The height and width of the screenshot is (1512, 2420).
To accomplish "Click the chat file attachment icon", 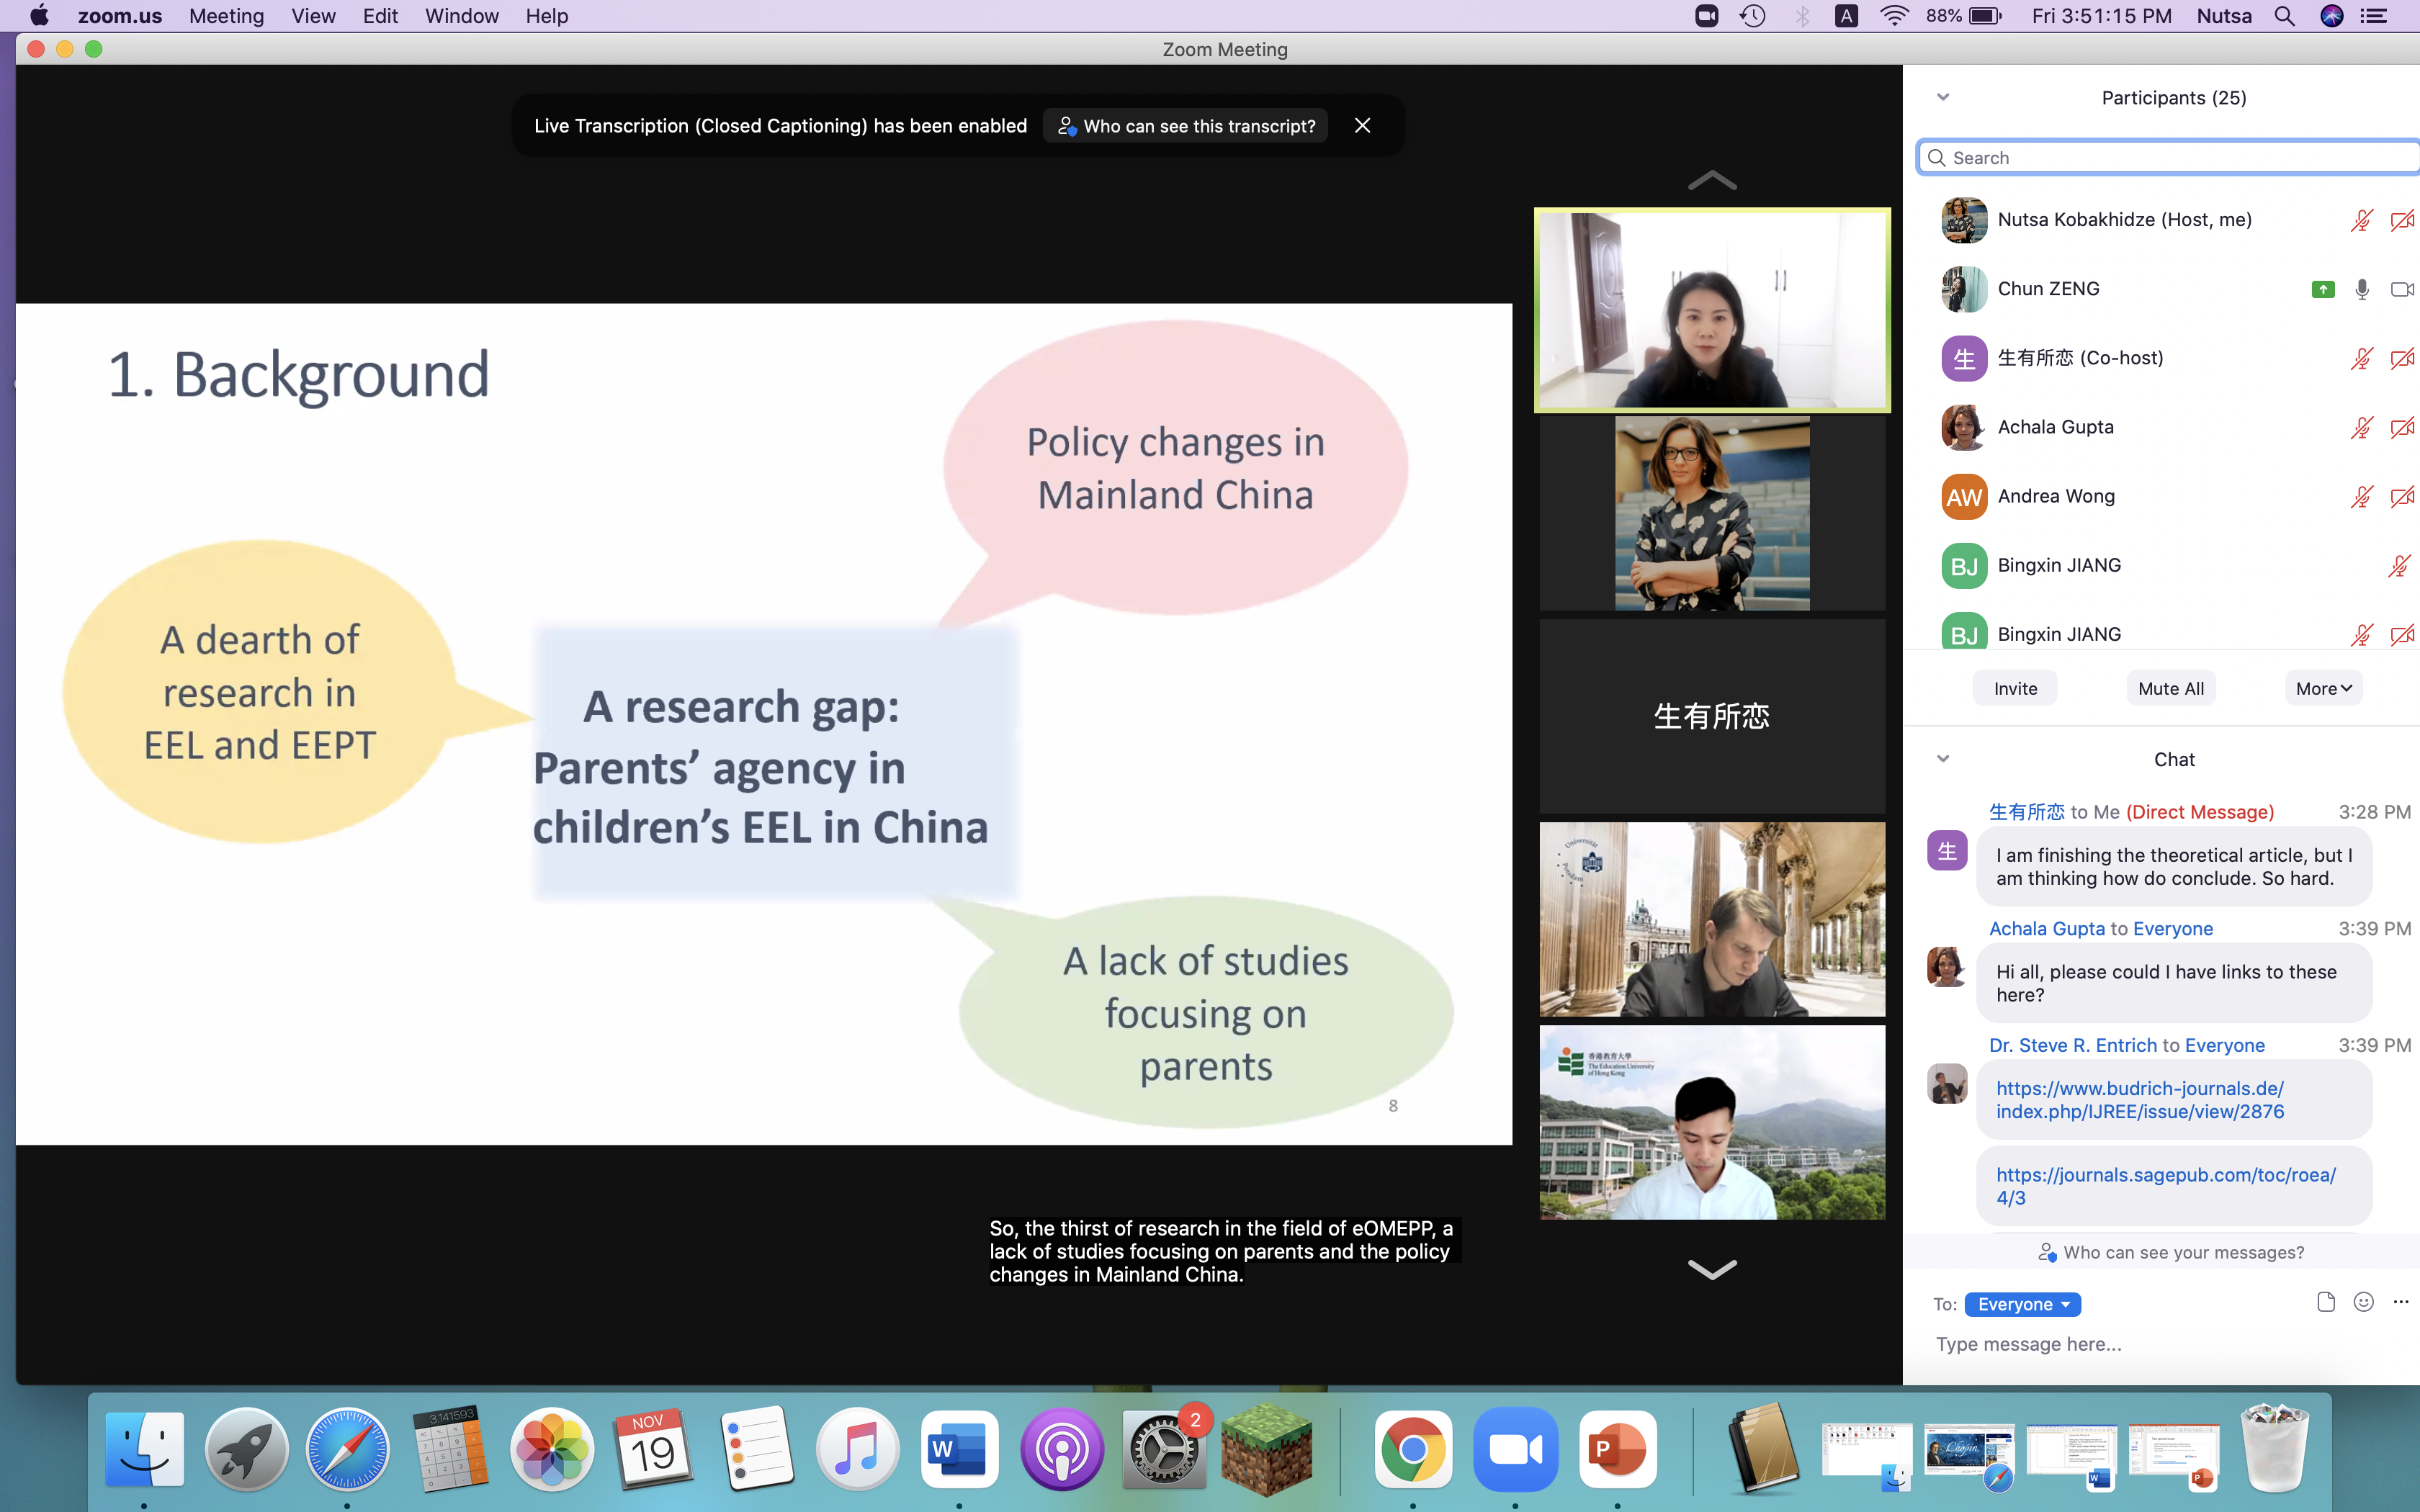I will tap(2325, 1301).
